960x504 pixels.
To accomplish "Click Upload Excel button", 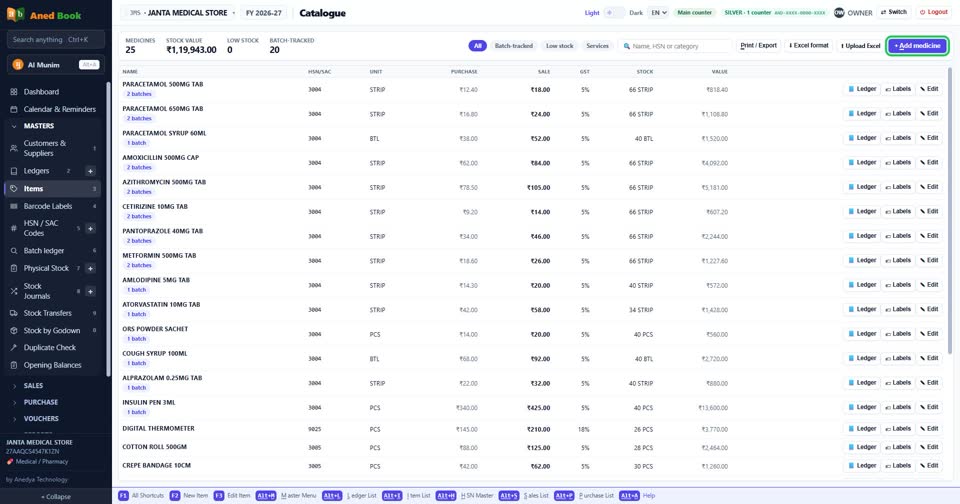I will coord(861,46).
